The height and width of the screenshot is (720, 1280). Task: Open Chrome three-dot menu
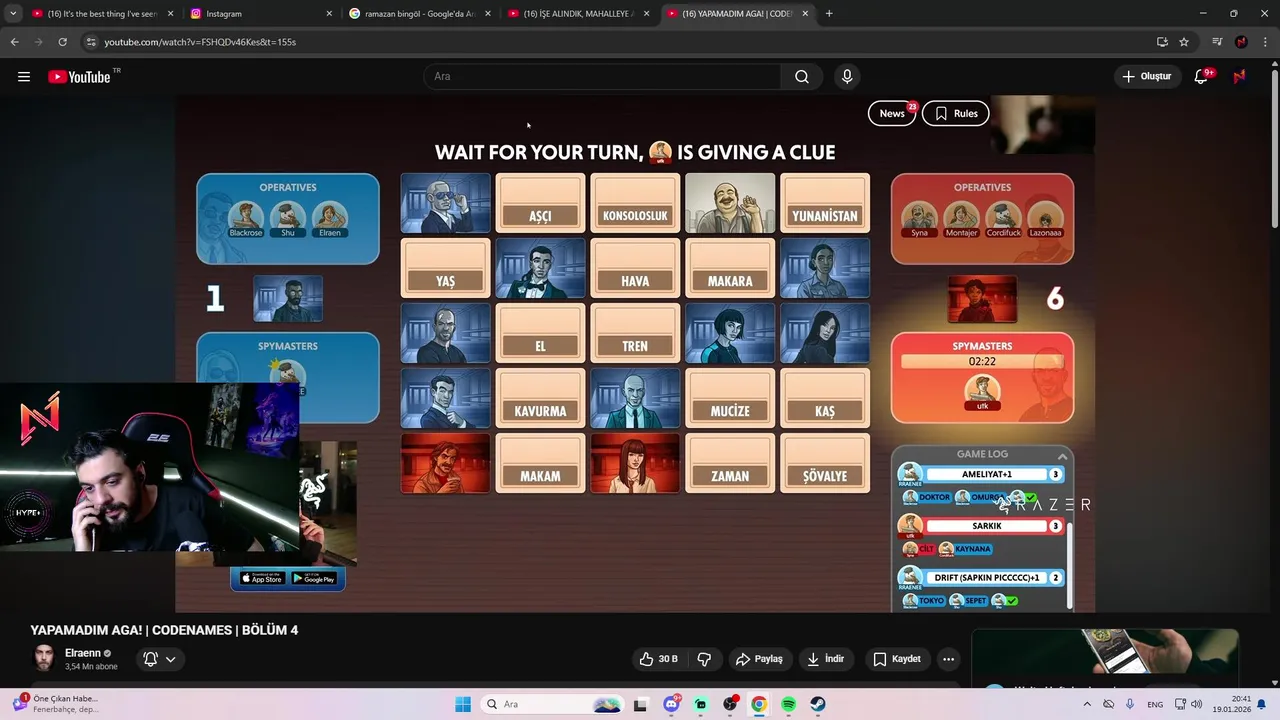click(x=1264, y=42)
